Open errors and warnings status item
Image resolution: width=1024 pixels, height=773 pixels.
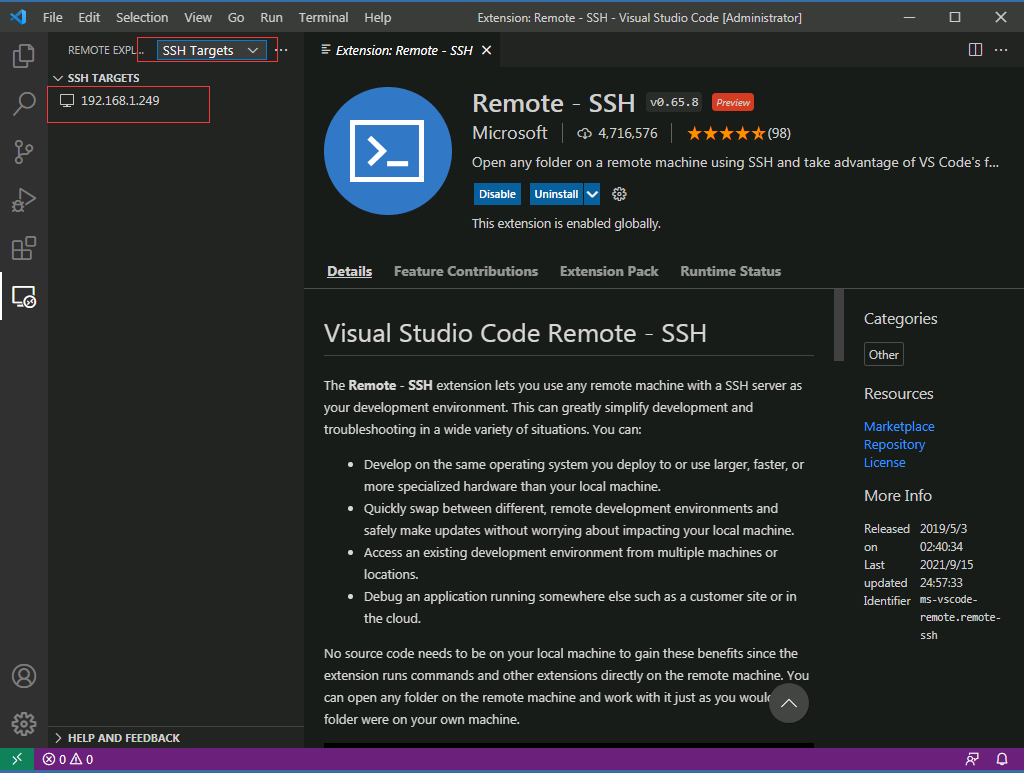click(x=68, y=759)
